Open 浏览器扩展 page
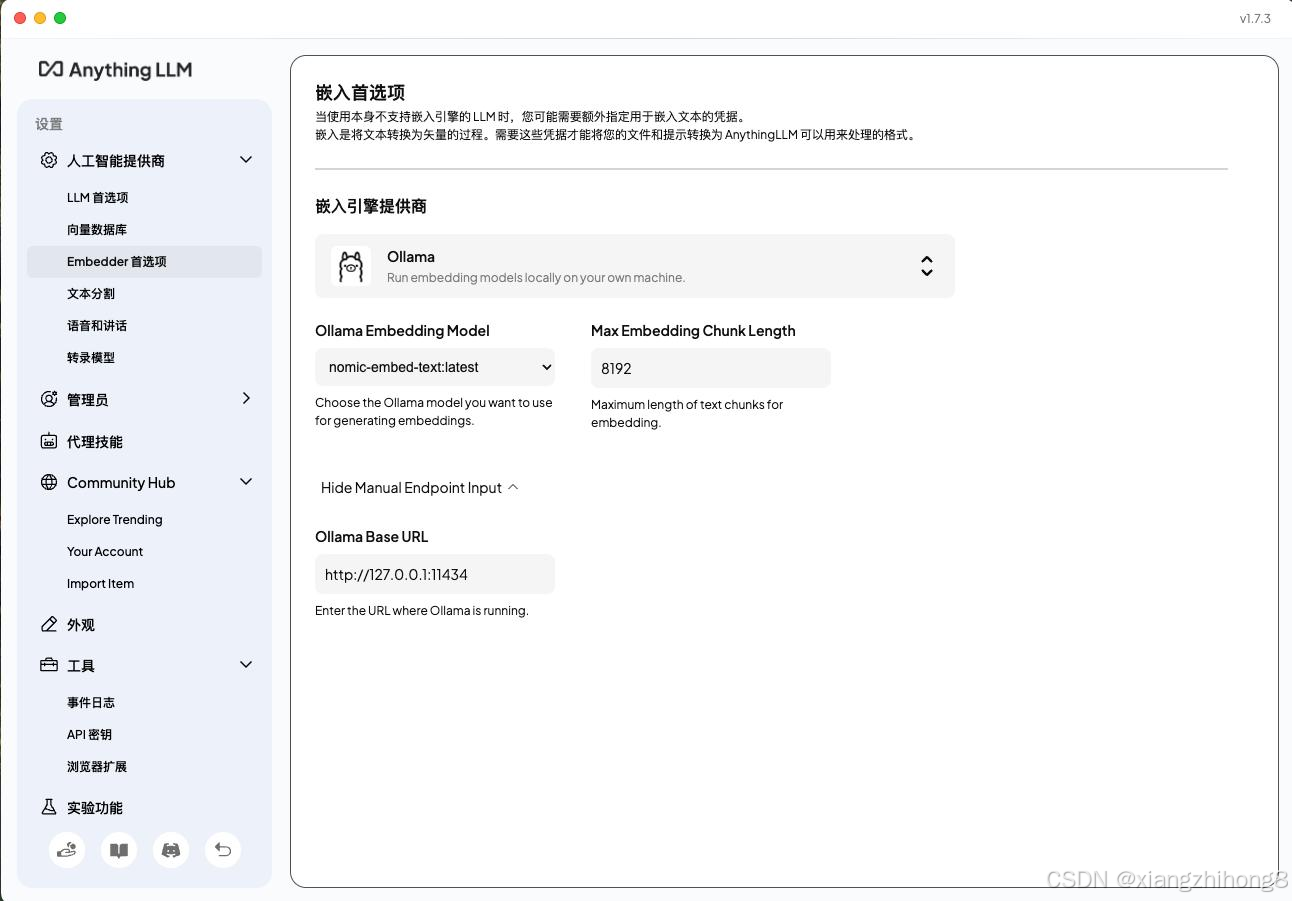The height and width of the screenshot is (901, 1292). pyautogui.click(x=97, y=767)
